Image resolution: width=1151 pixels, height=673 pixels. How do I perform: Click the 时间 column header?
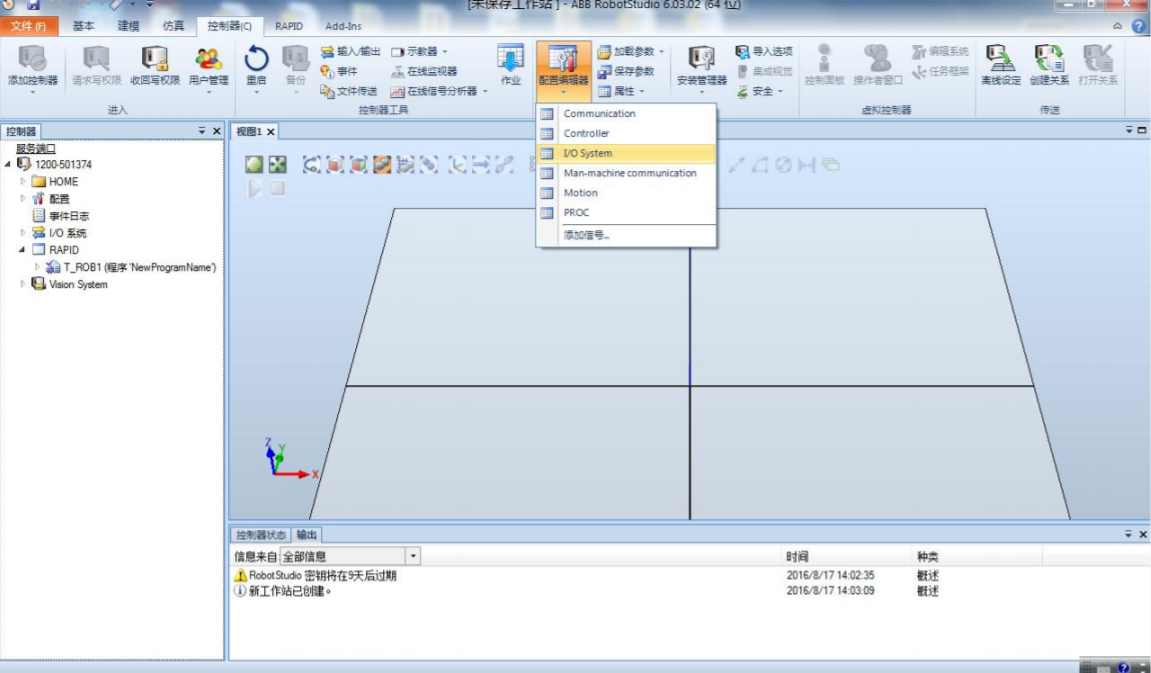(797, 556)
